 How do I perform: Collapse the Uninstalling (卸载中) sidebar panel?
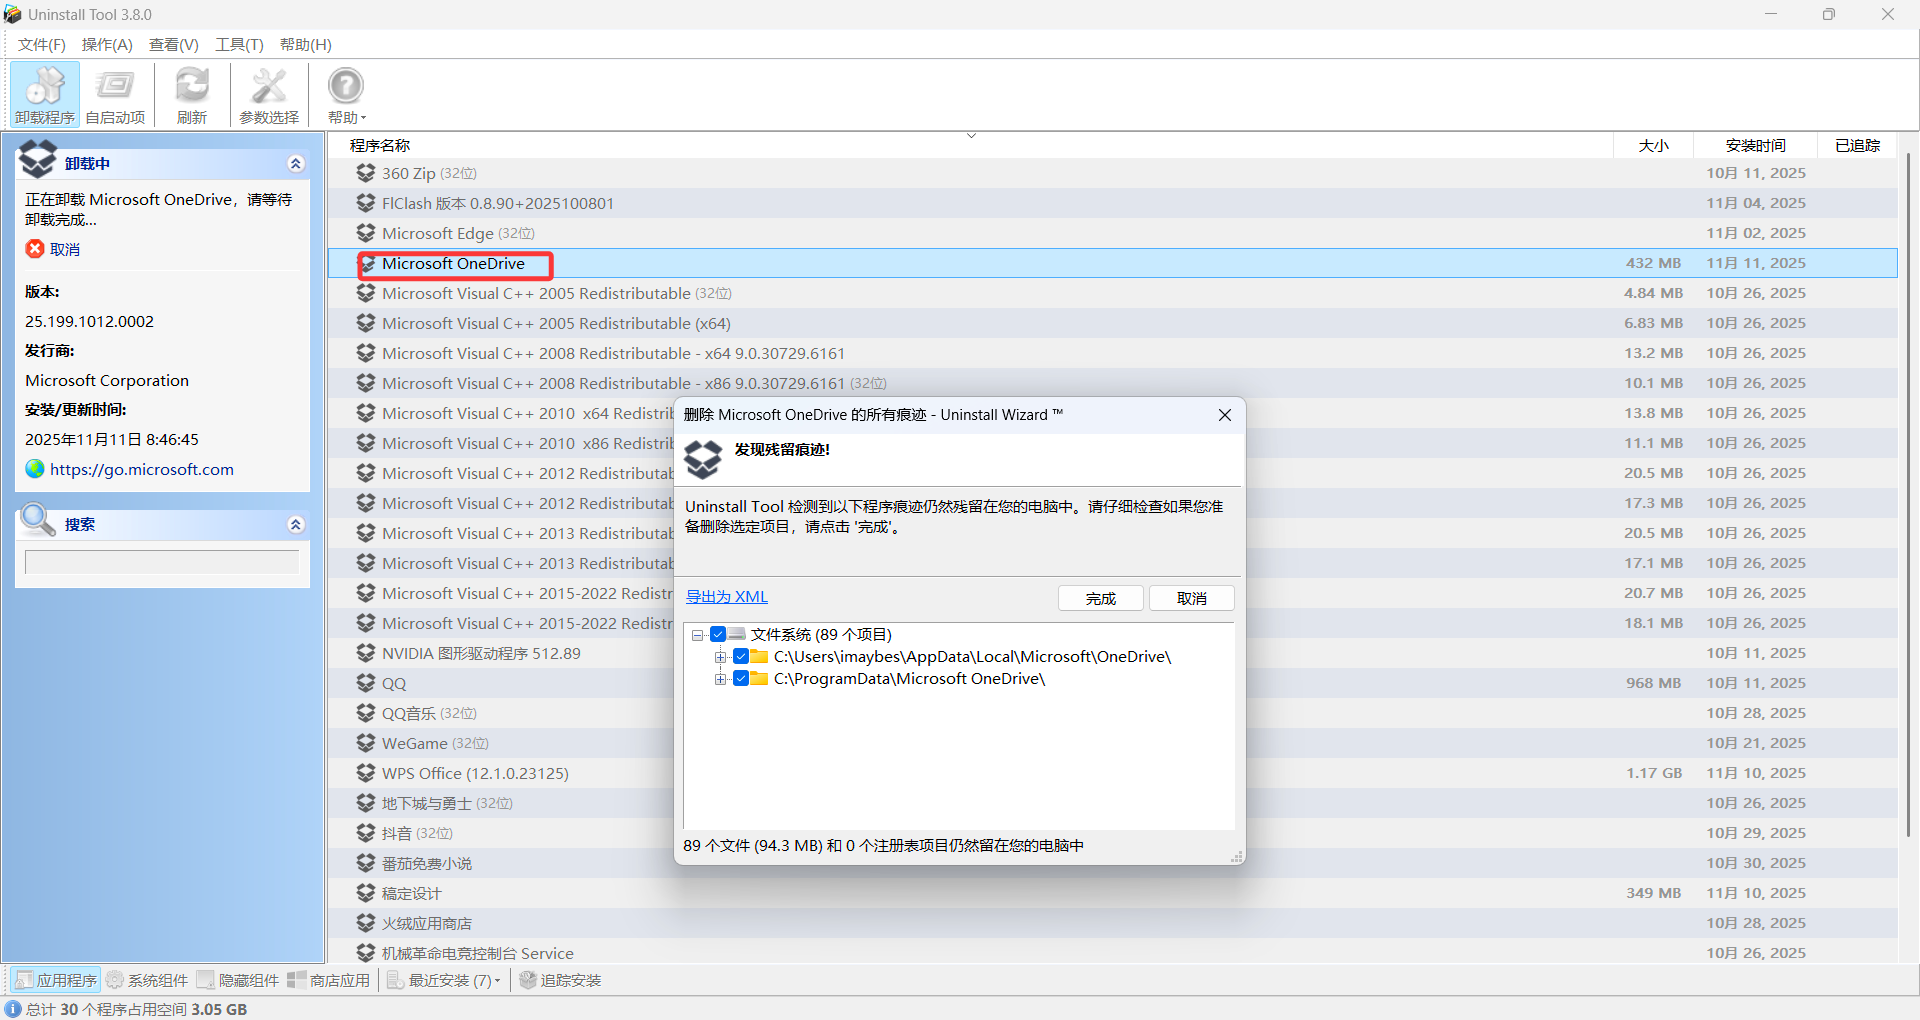click(x=295, y=164)
